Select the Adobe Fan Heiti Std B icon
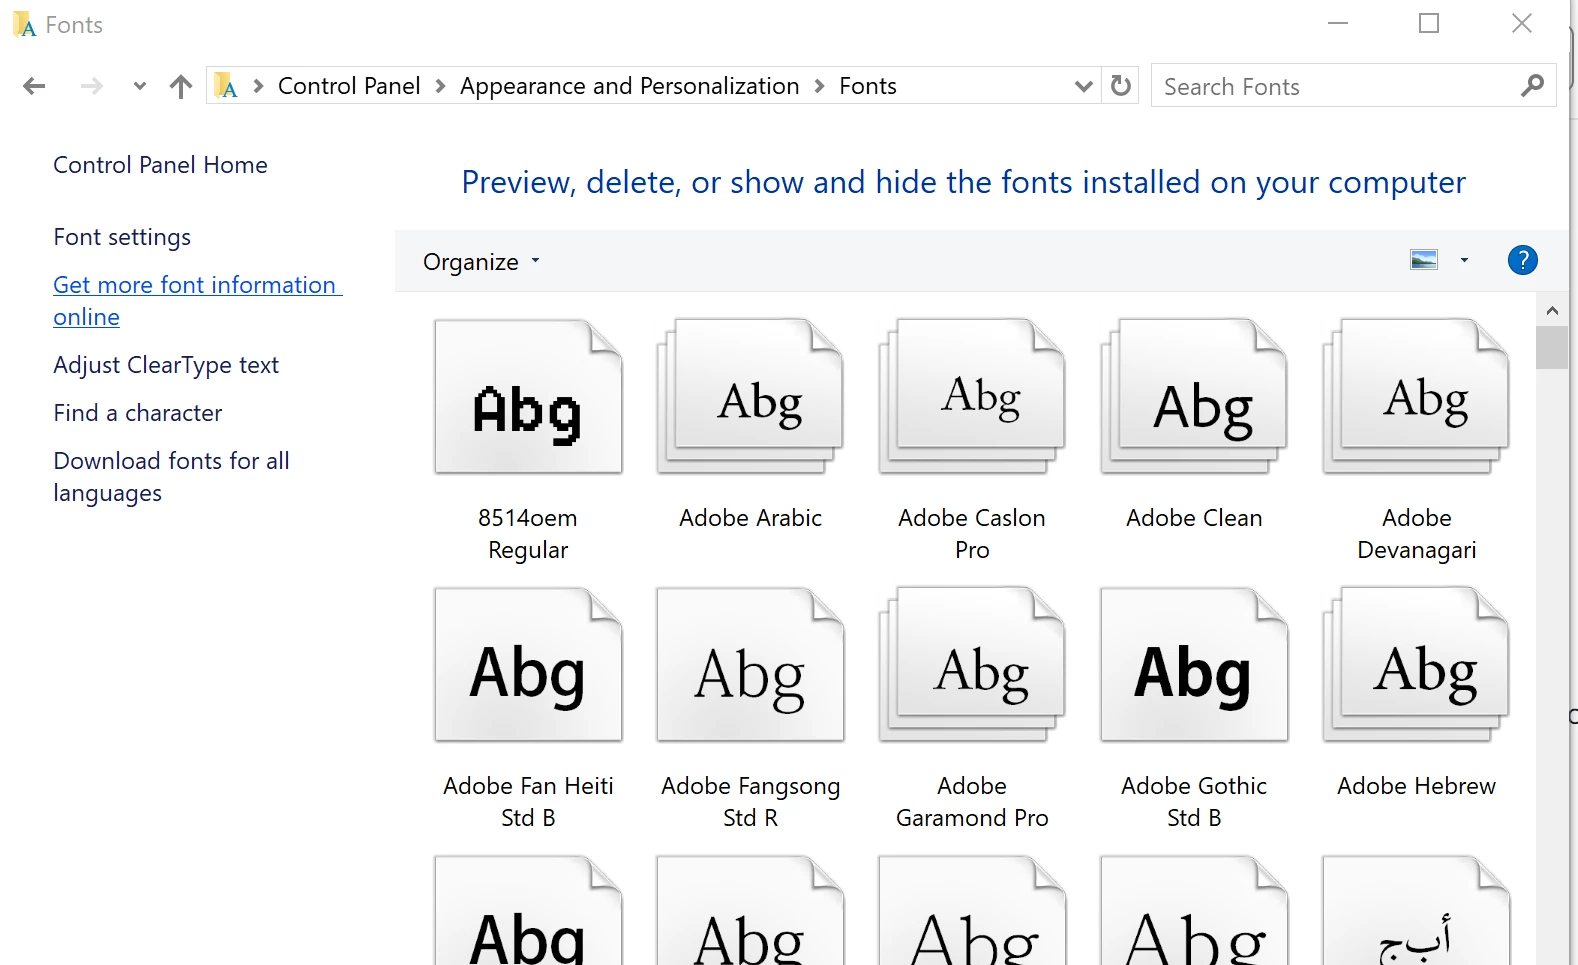The height and width of the screenshot is (965, 1578). click(528, 665)
